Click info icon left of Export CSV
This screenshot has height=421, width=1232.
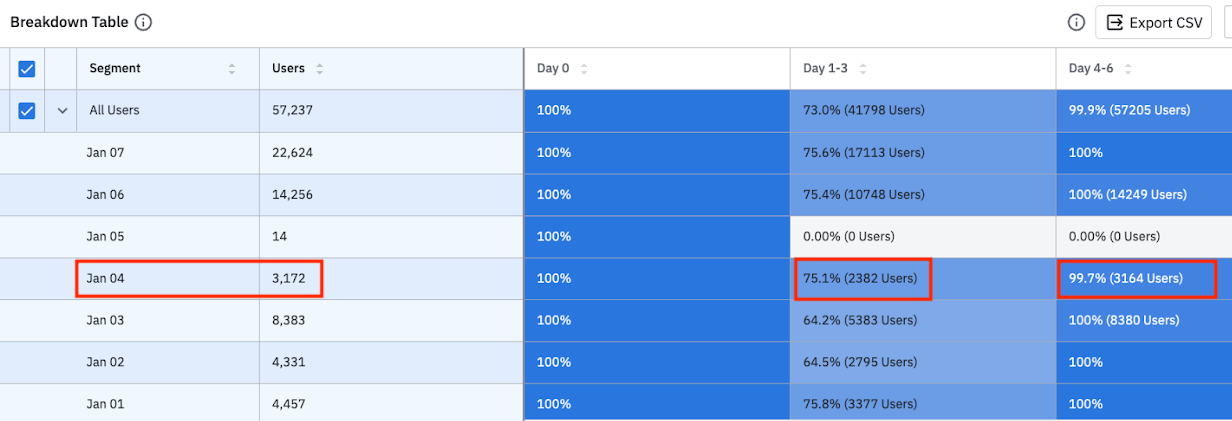point(1076,22)
